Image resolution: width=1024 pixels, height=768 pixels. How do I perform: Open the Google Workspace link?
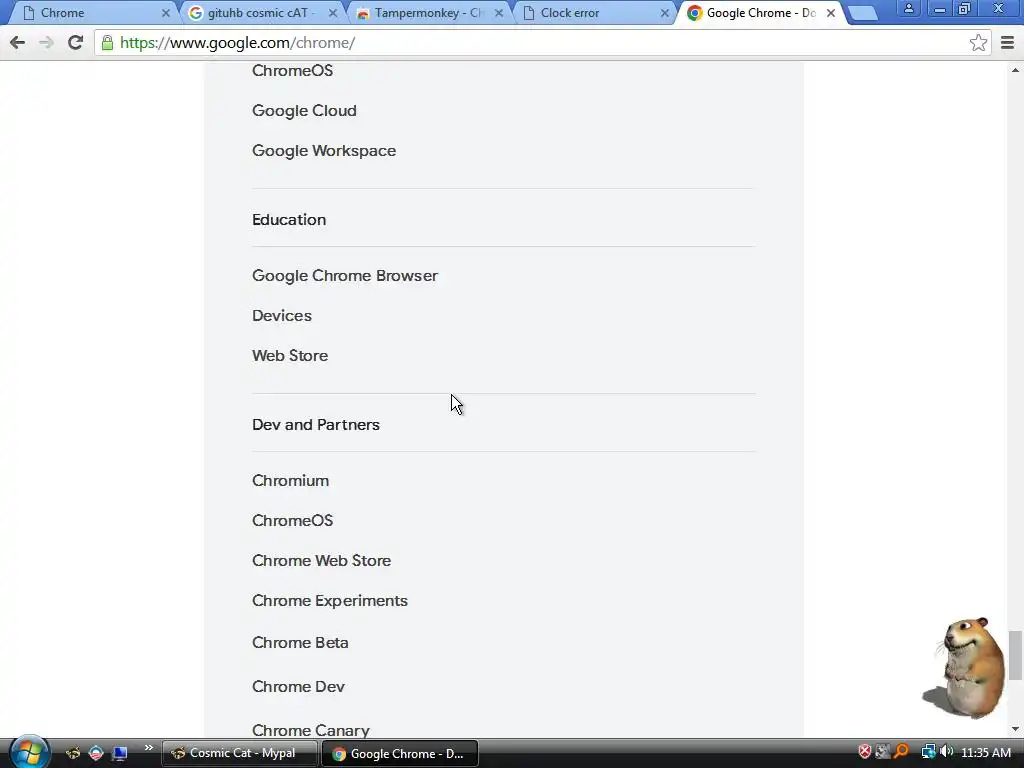pyautogui.click(x=324, y=151)
